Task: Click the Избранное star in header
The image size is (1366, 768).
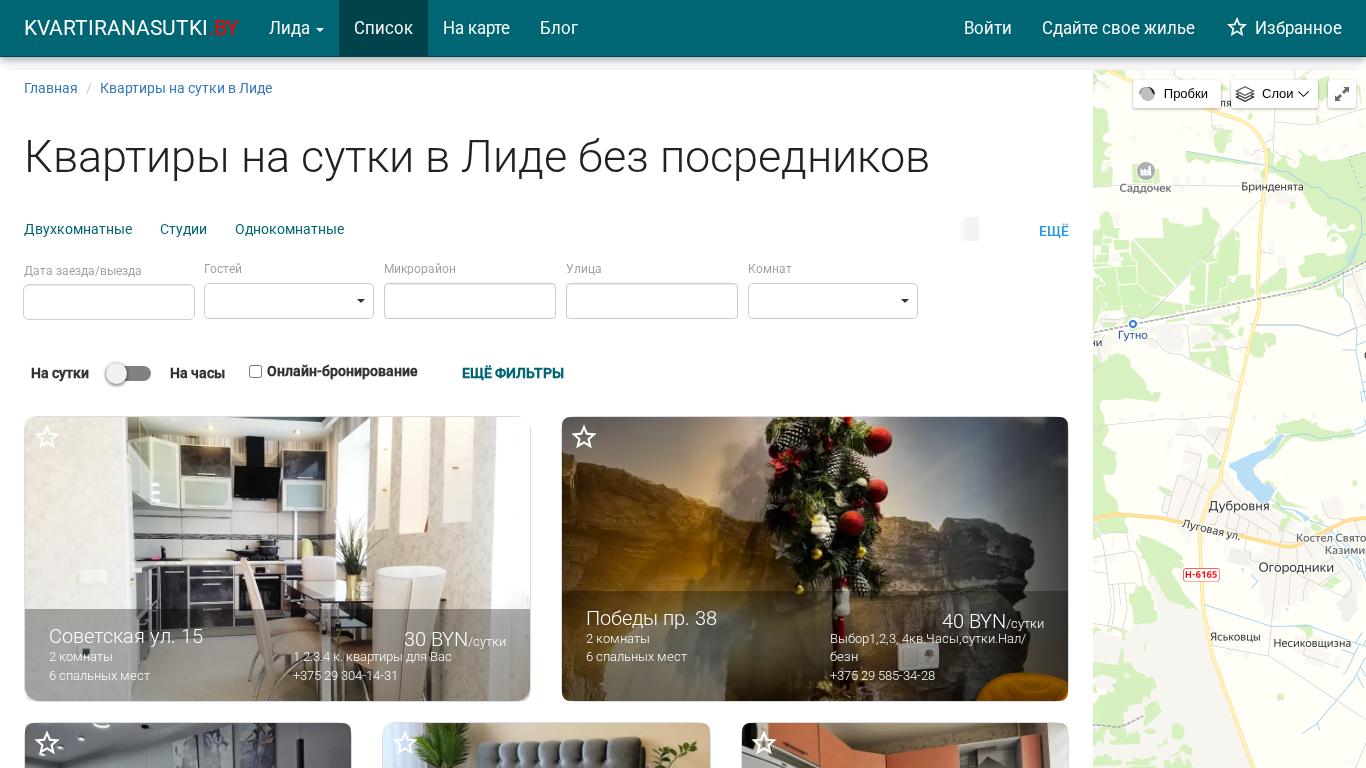Action: point(1237,28)
